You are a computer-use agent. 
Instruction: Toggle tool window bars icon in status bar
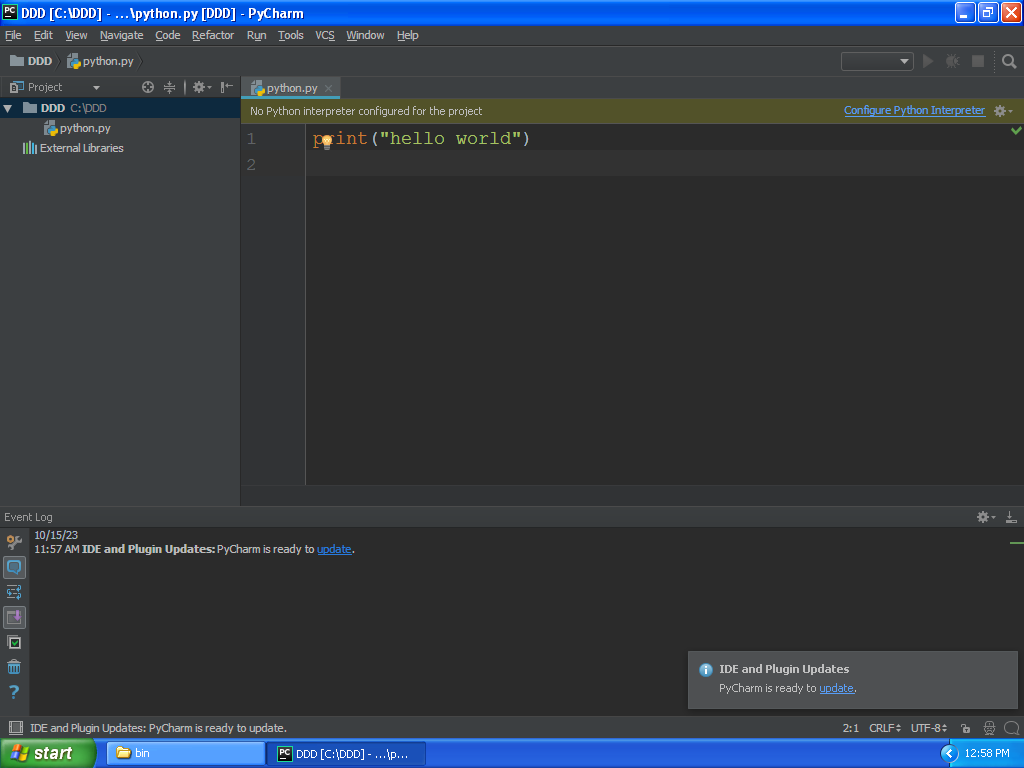[16, 728]
